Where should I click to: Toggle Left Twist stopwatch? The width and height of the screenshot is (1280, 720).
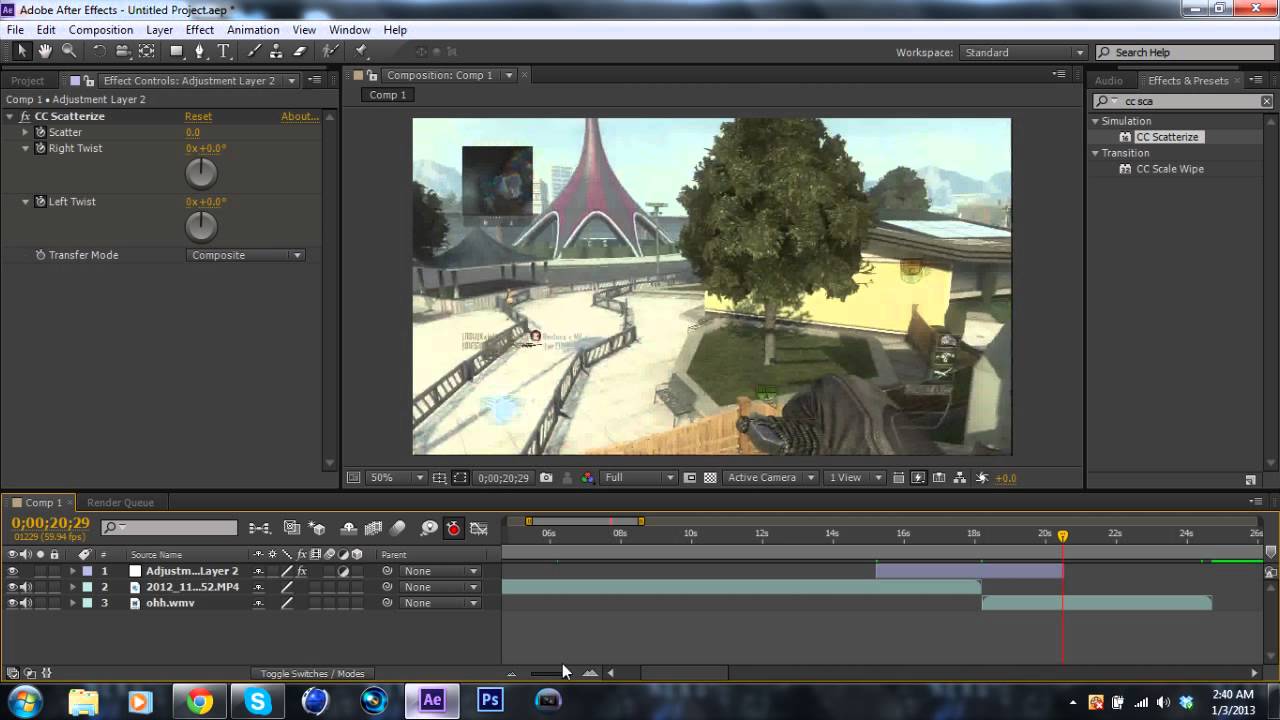coord(41,201)
